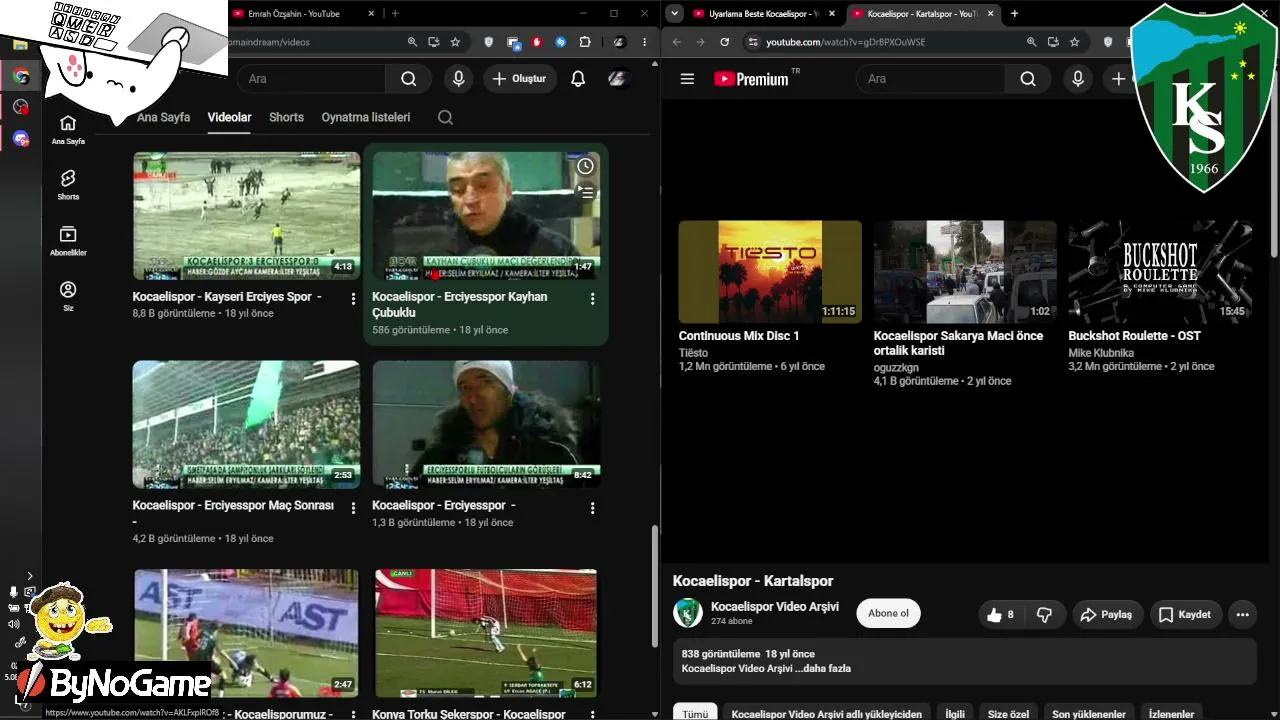Select the Videolar channel tab
The width and height of the screenshot is (1280, 720).
(x=229, y=117)
